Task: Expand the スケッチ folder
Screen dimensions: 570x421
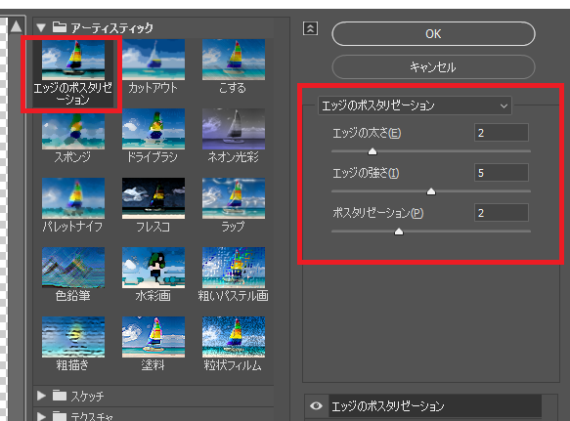Action: click(x=41, y=396)
